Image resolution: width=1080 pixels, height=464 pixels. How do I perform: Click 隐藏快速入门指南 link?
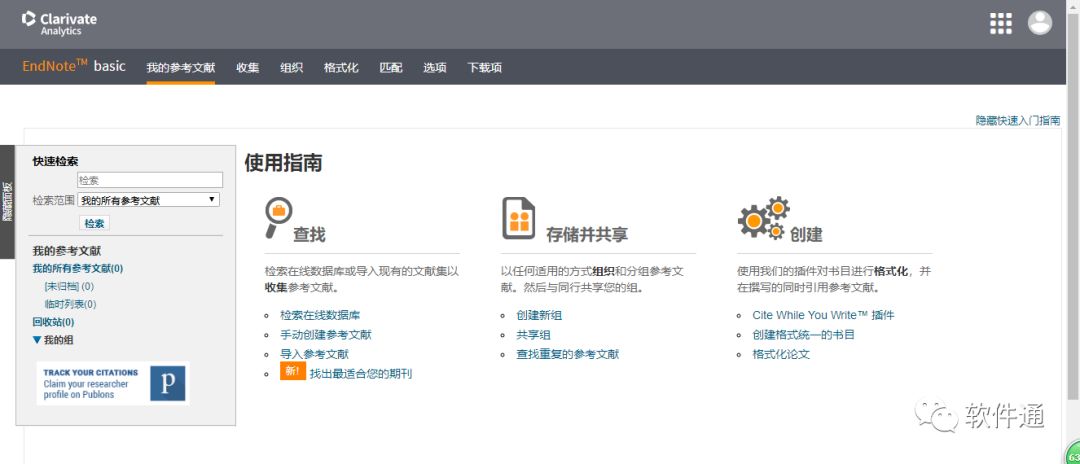(1017, 120)
